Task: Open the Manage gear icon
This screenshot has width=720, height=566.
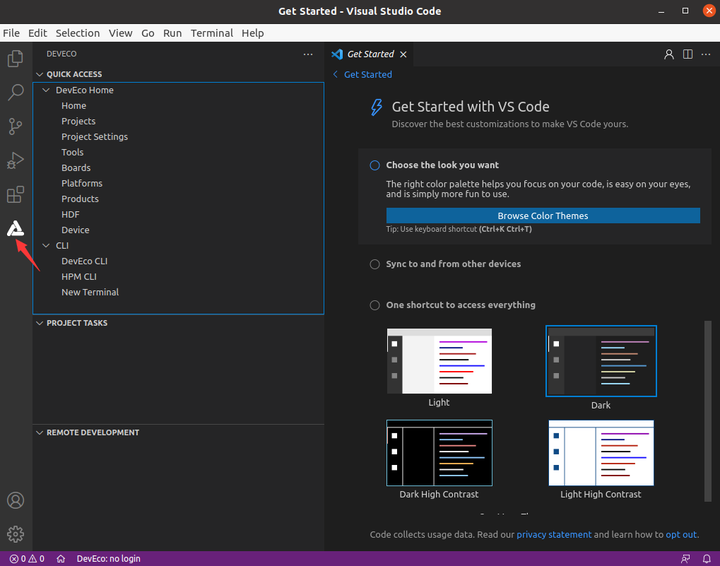Action: click(15, 534)
